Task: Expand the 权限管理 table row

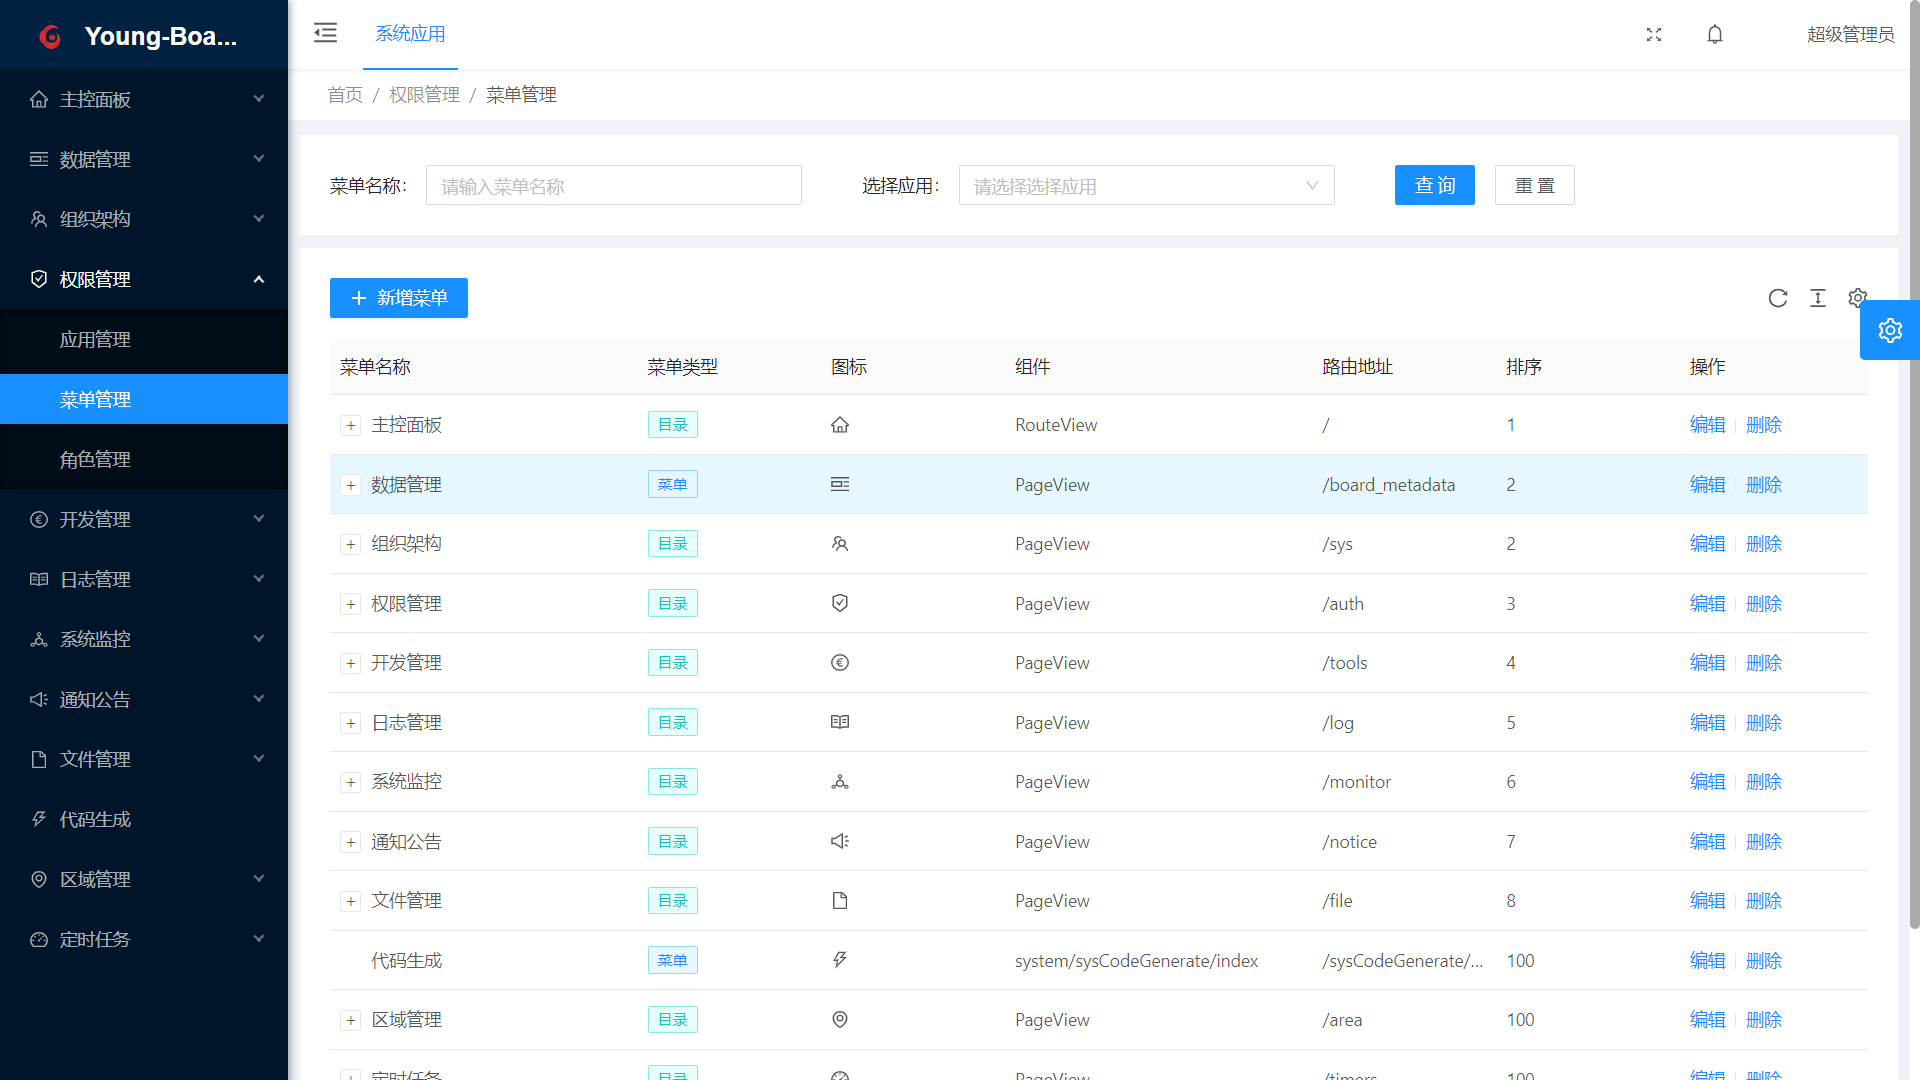Action: pos(351,604)
